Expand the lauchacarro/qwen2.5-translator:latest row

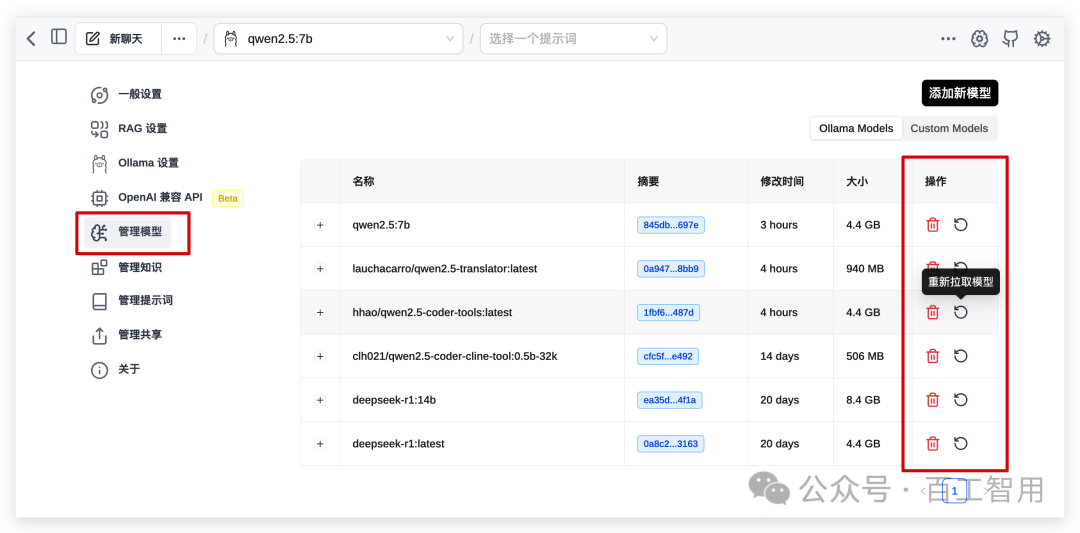pos(320,269)
